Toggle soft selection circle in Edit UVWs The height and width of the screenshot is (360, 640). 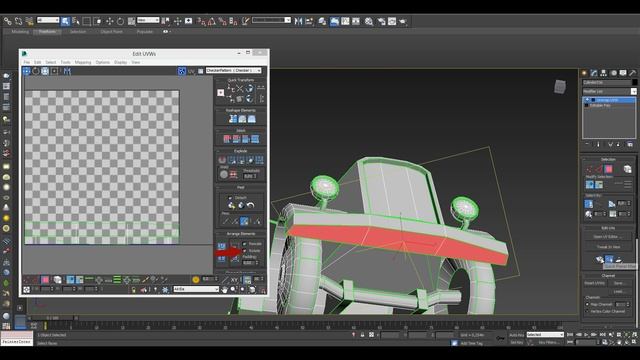pos(196,280)
